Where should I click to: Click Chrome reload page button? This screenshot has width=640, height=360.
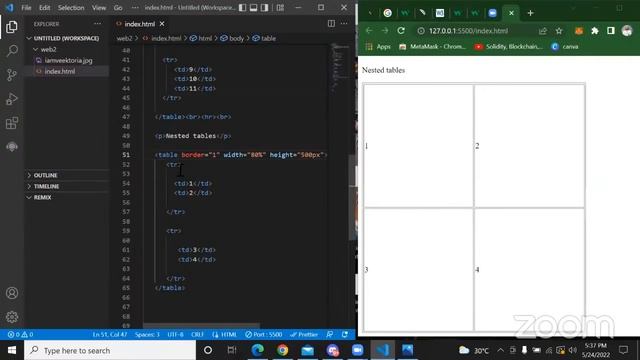point(401,31)
